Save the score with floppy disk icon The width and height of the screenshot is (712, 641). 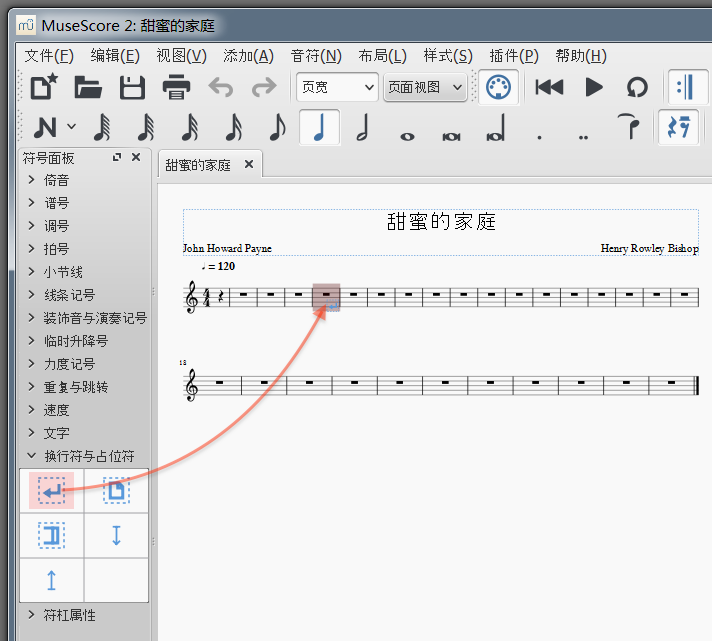coord(132,87)
